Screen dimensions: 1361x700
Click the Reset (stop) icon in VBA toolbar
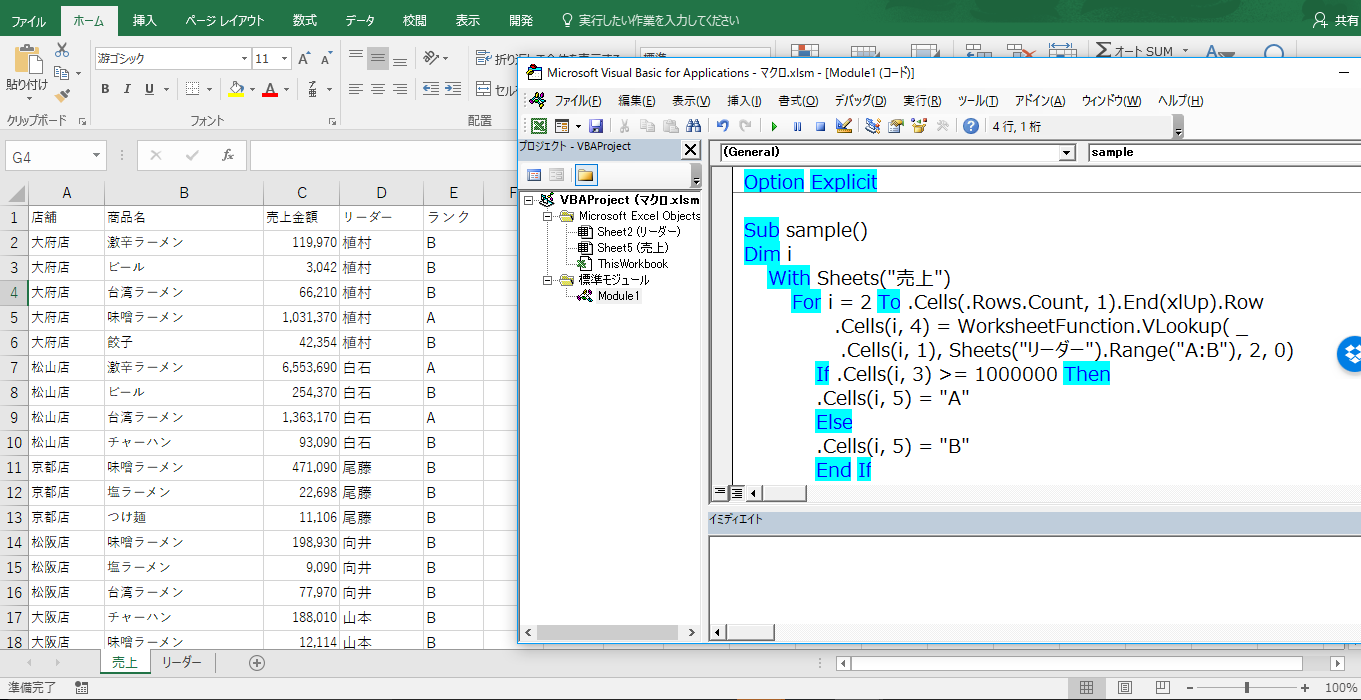(820, 126)
